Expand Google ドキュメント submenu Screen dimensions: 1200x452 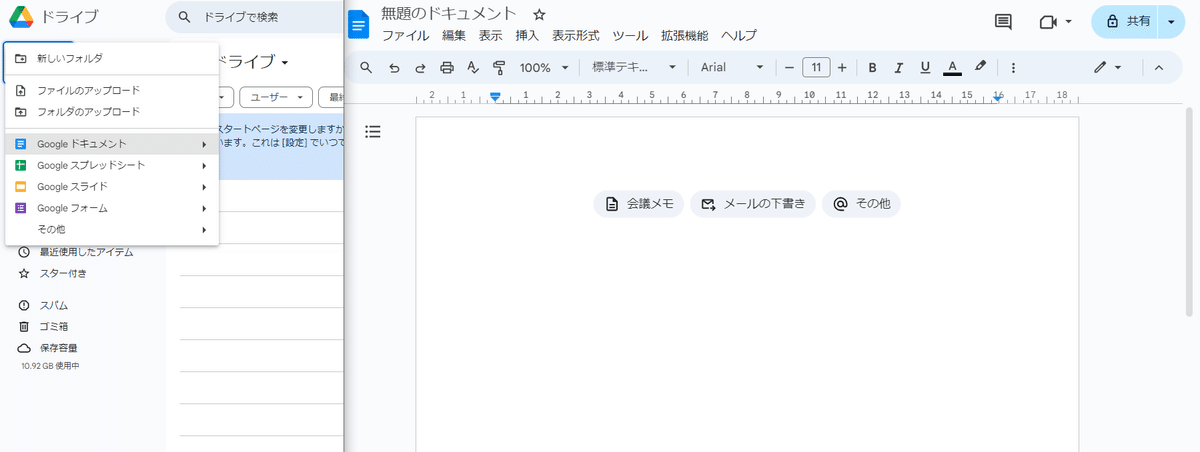pos(112,144)
